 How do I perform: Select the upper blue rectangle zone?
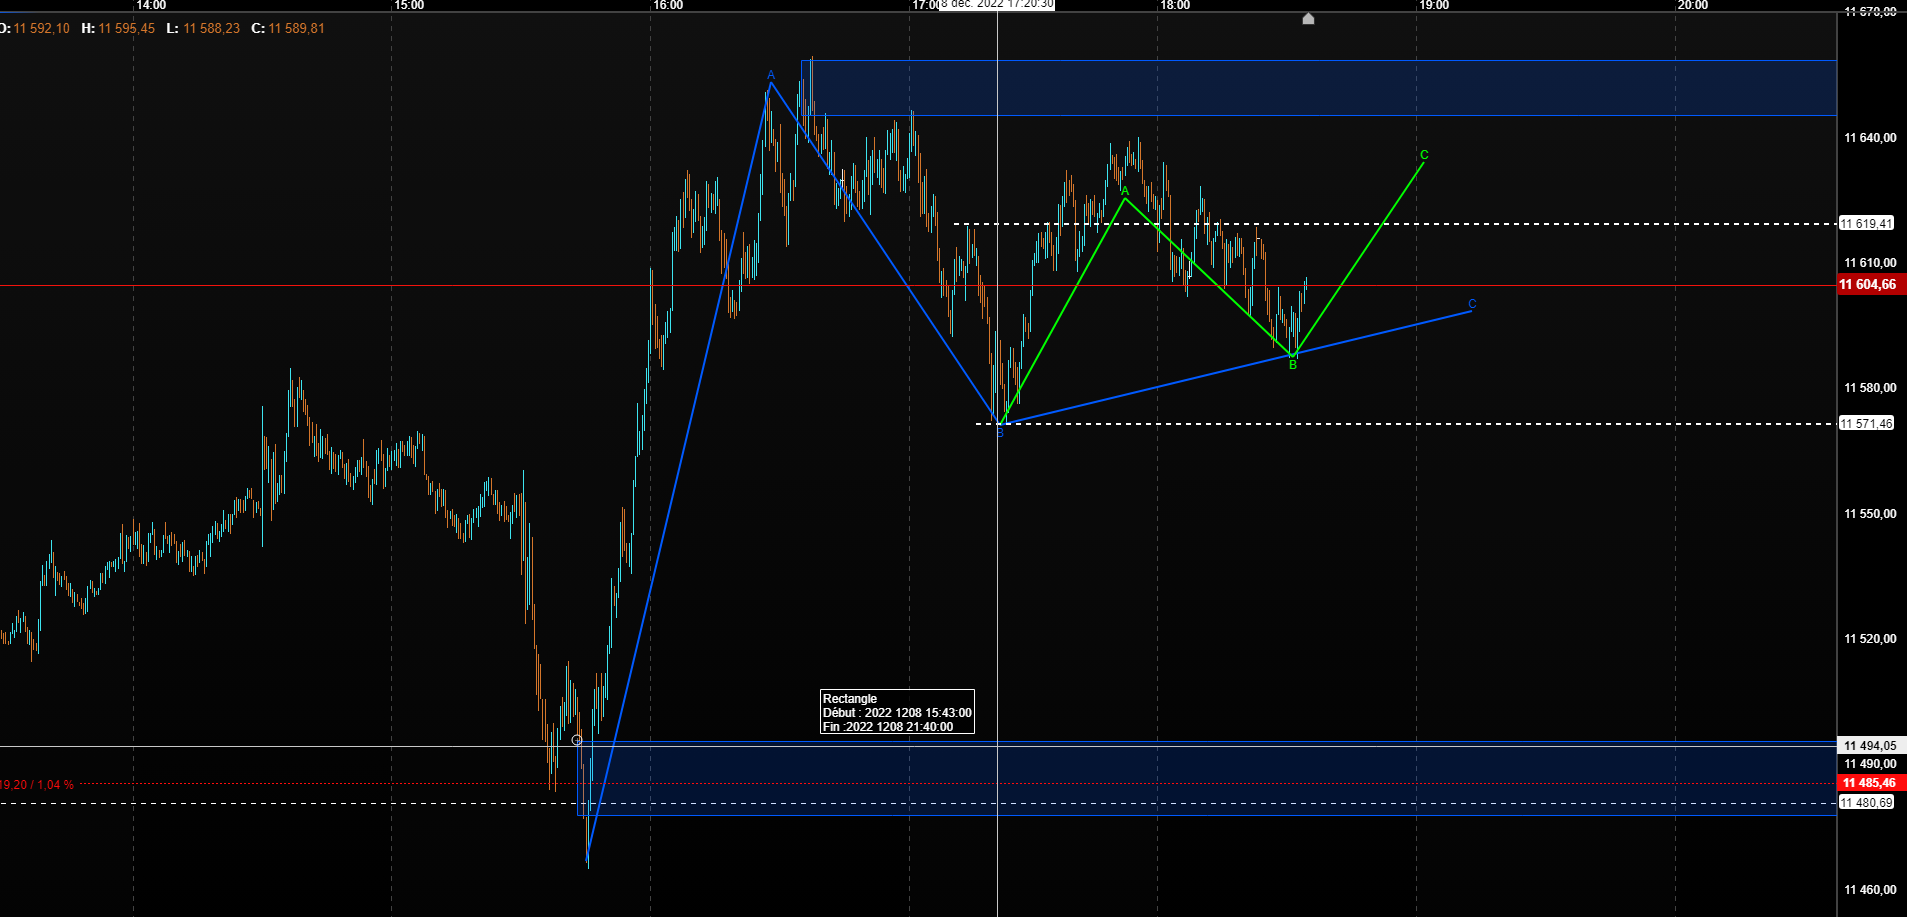1319,88
